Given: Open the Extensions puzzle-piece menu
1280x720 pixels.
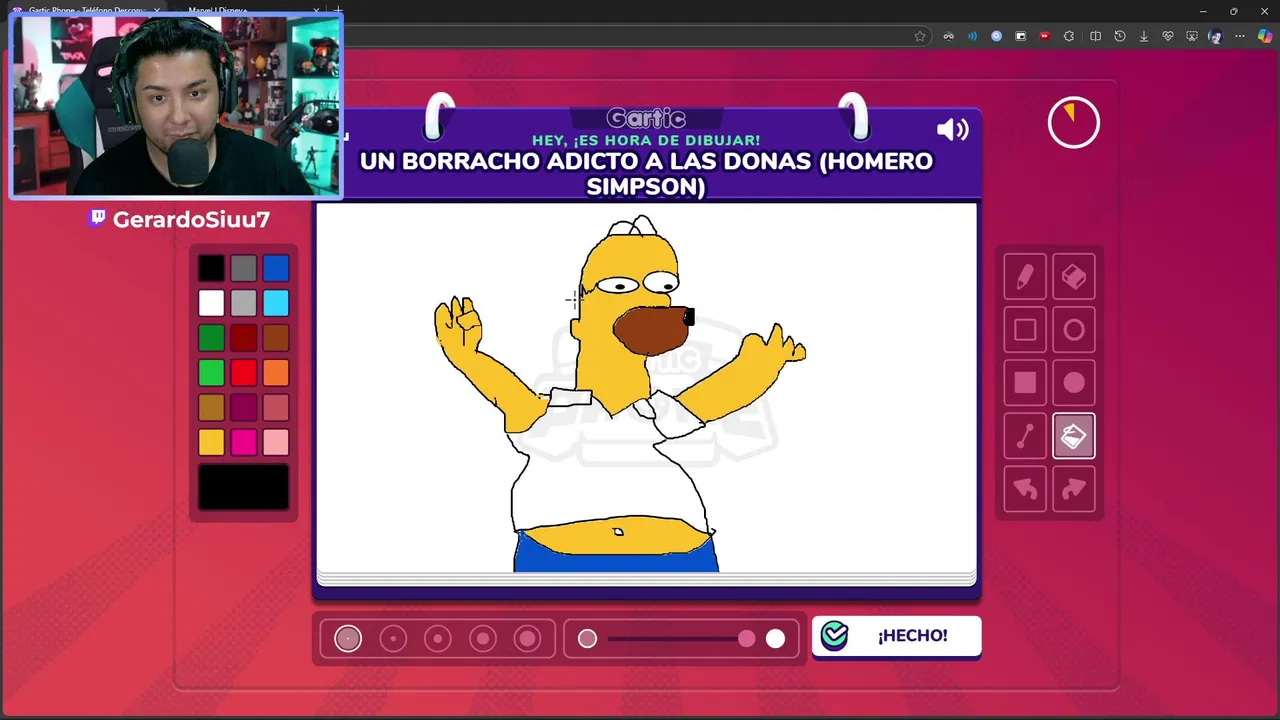Looking at the screenshot, I should pyautogui.click(x=1069, y=36).
